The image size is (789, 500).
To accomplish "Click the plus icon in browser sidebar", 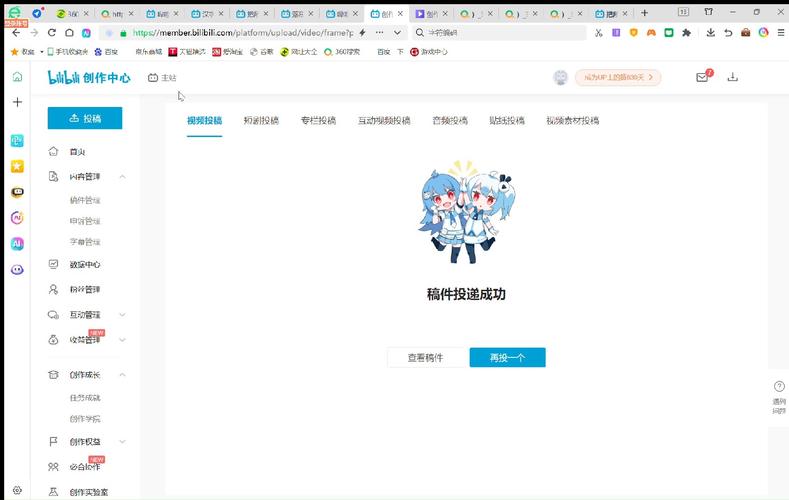I will pos(17,102).
